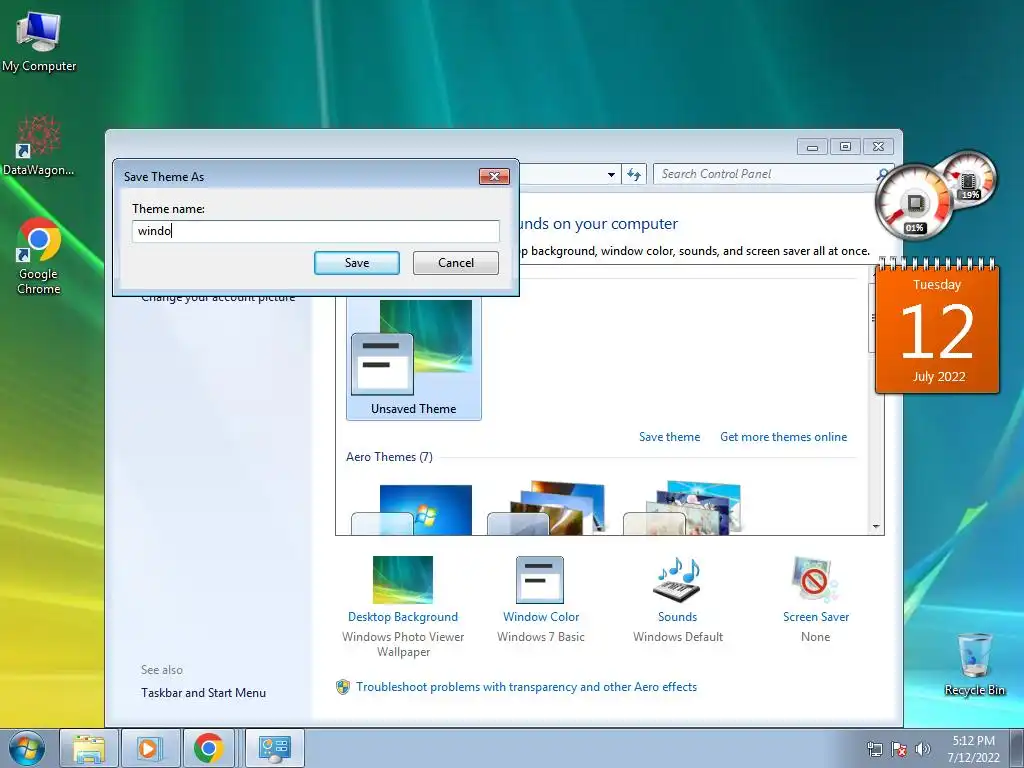Select the Control Panel taskbar item

coord(275,748)
